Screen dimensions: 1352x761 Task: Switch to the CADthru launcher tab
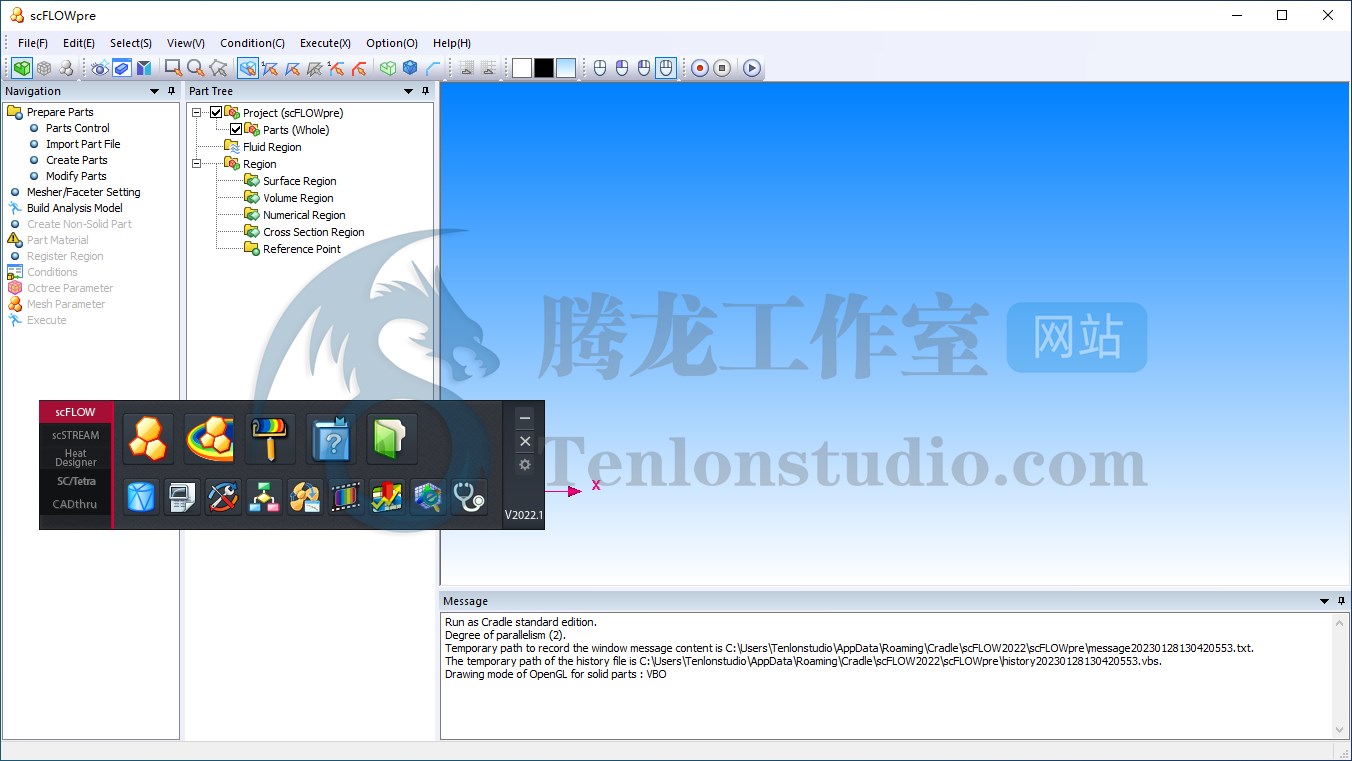tap(76, 504)
